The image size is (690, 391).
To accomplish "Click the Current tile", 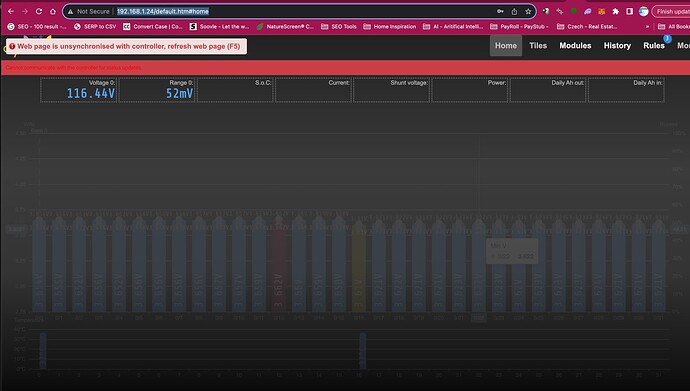I will click(x=313, y=90).
